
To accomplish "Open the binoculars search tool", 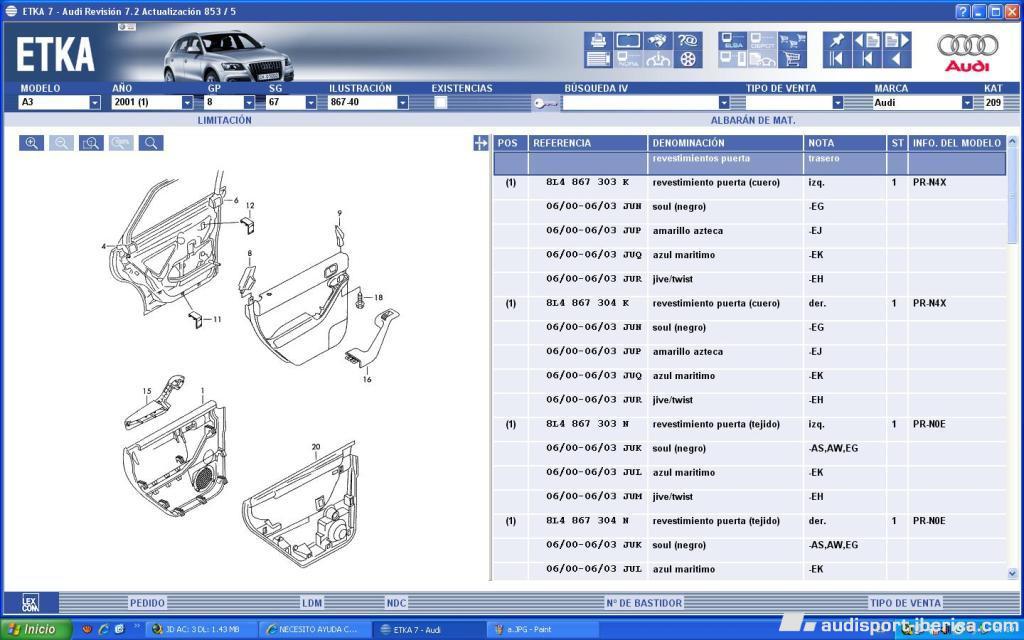I will [x=658, y=40].
